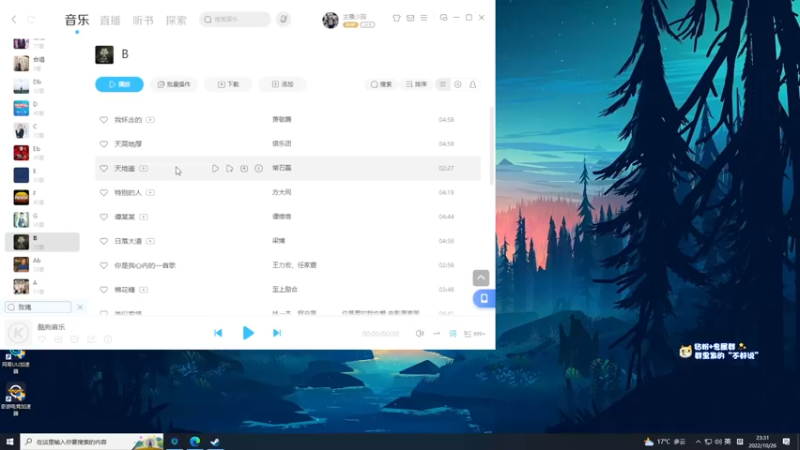Play MV icon for 天地鉴

coord(143,168)
